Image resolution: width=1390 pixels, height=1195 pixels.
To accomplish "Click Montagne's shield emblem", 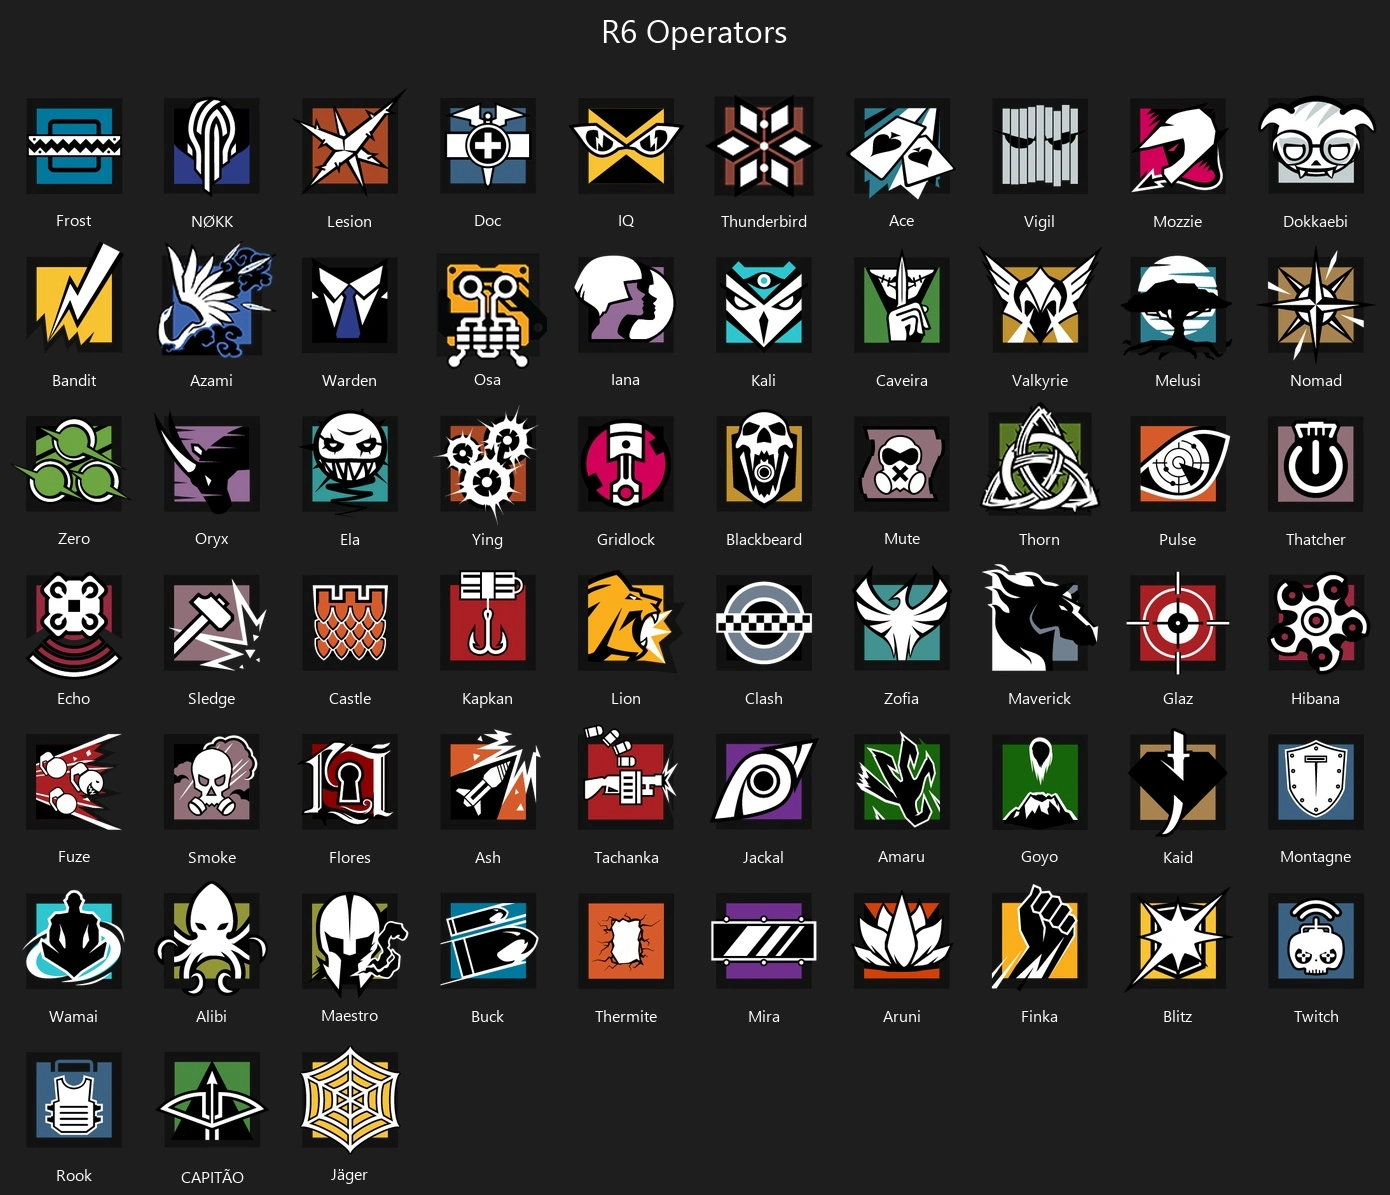I will [x=1316, y=781].
